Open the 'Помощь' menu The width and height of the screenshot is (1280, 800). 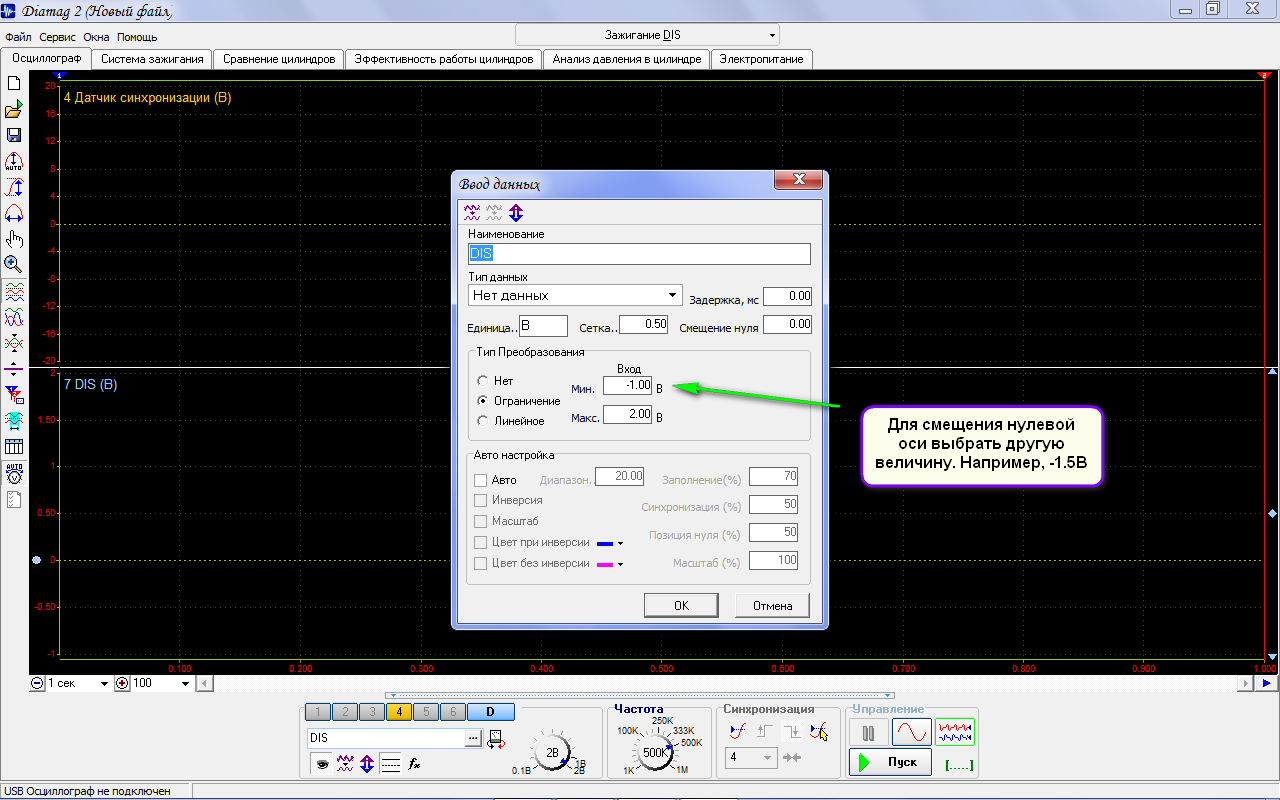137,37
